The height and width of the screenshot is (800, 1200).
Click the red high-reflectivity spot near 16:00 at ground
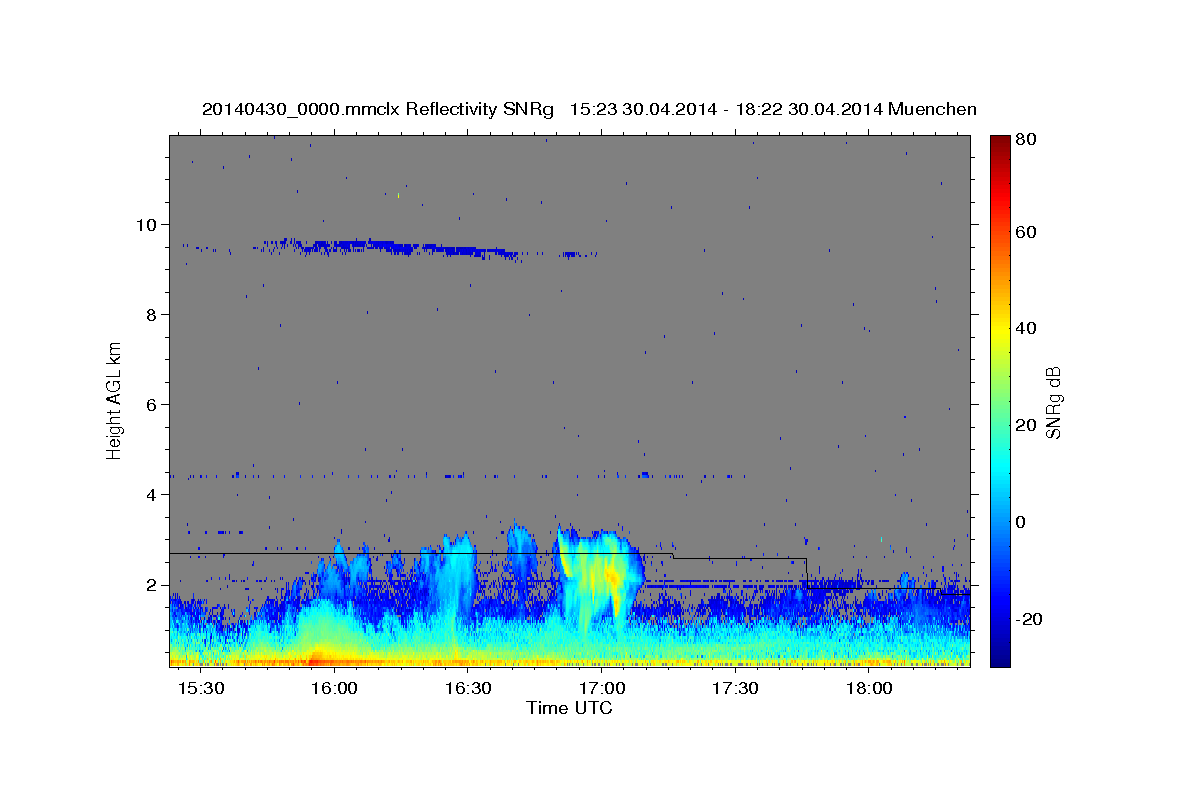click(x=317, y=659)
